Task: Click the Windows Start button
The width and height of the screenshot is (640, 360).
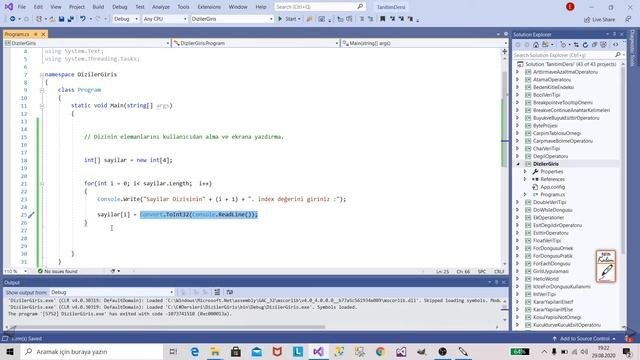Action: (x=10, y=351)
